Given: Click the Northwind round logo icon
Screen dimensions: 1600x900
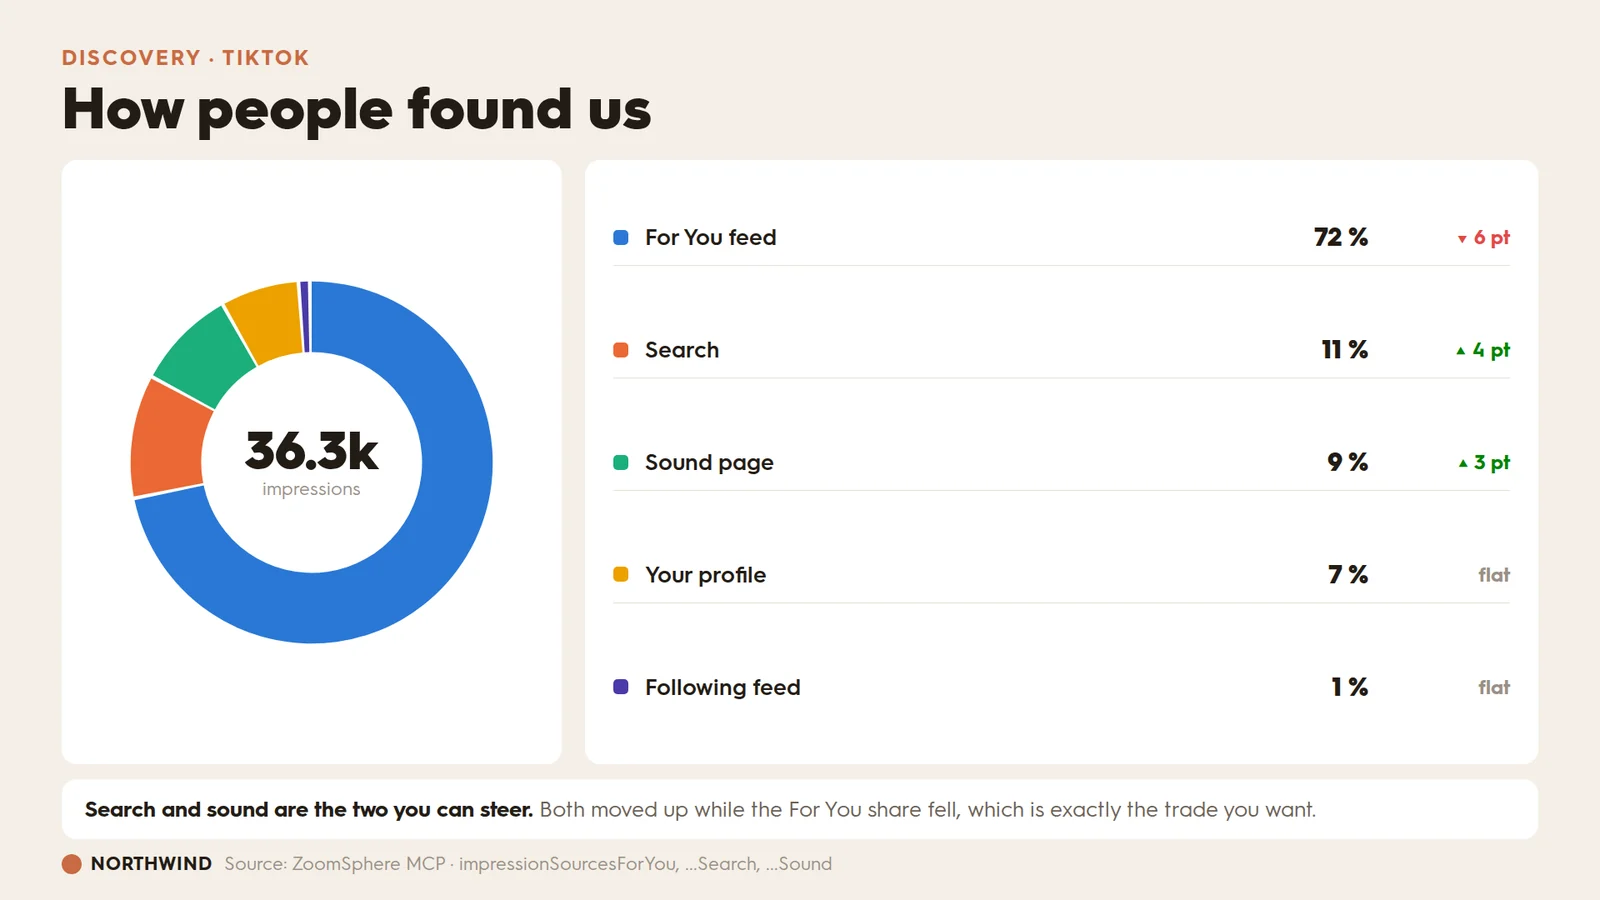Looking at the screenshot, I should [72, 864].
